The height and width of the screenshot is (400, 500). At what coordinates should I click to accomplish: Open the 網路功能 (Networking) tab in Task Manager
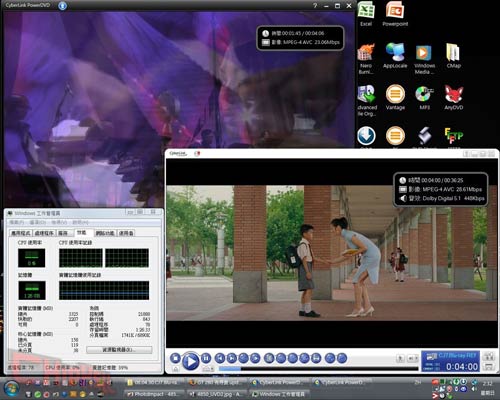point(105,233)
